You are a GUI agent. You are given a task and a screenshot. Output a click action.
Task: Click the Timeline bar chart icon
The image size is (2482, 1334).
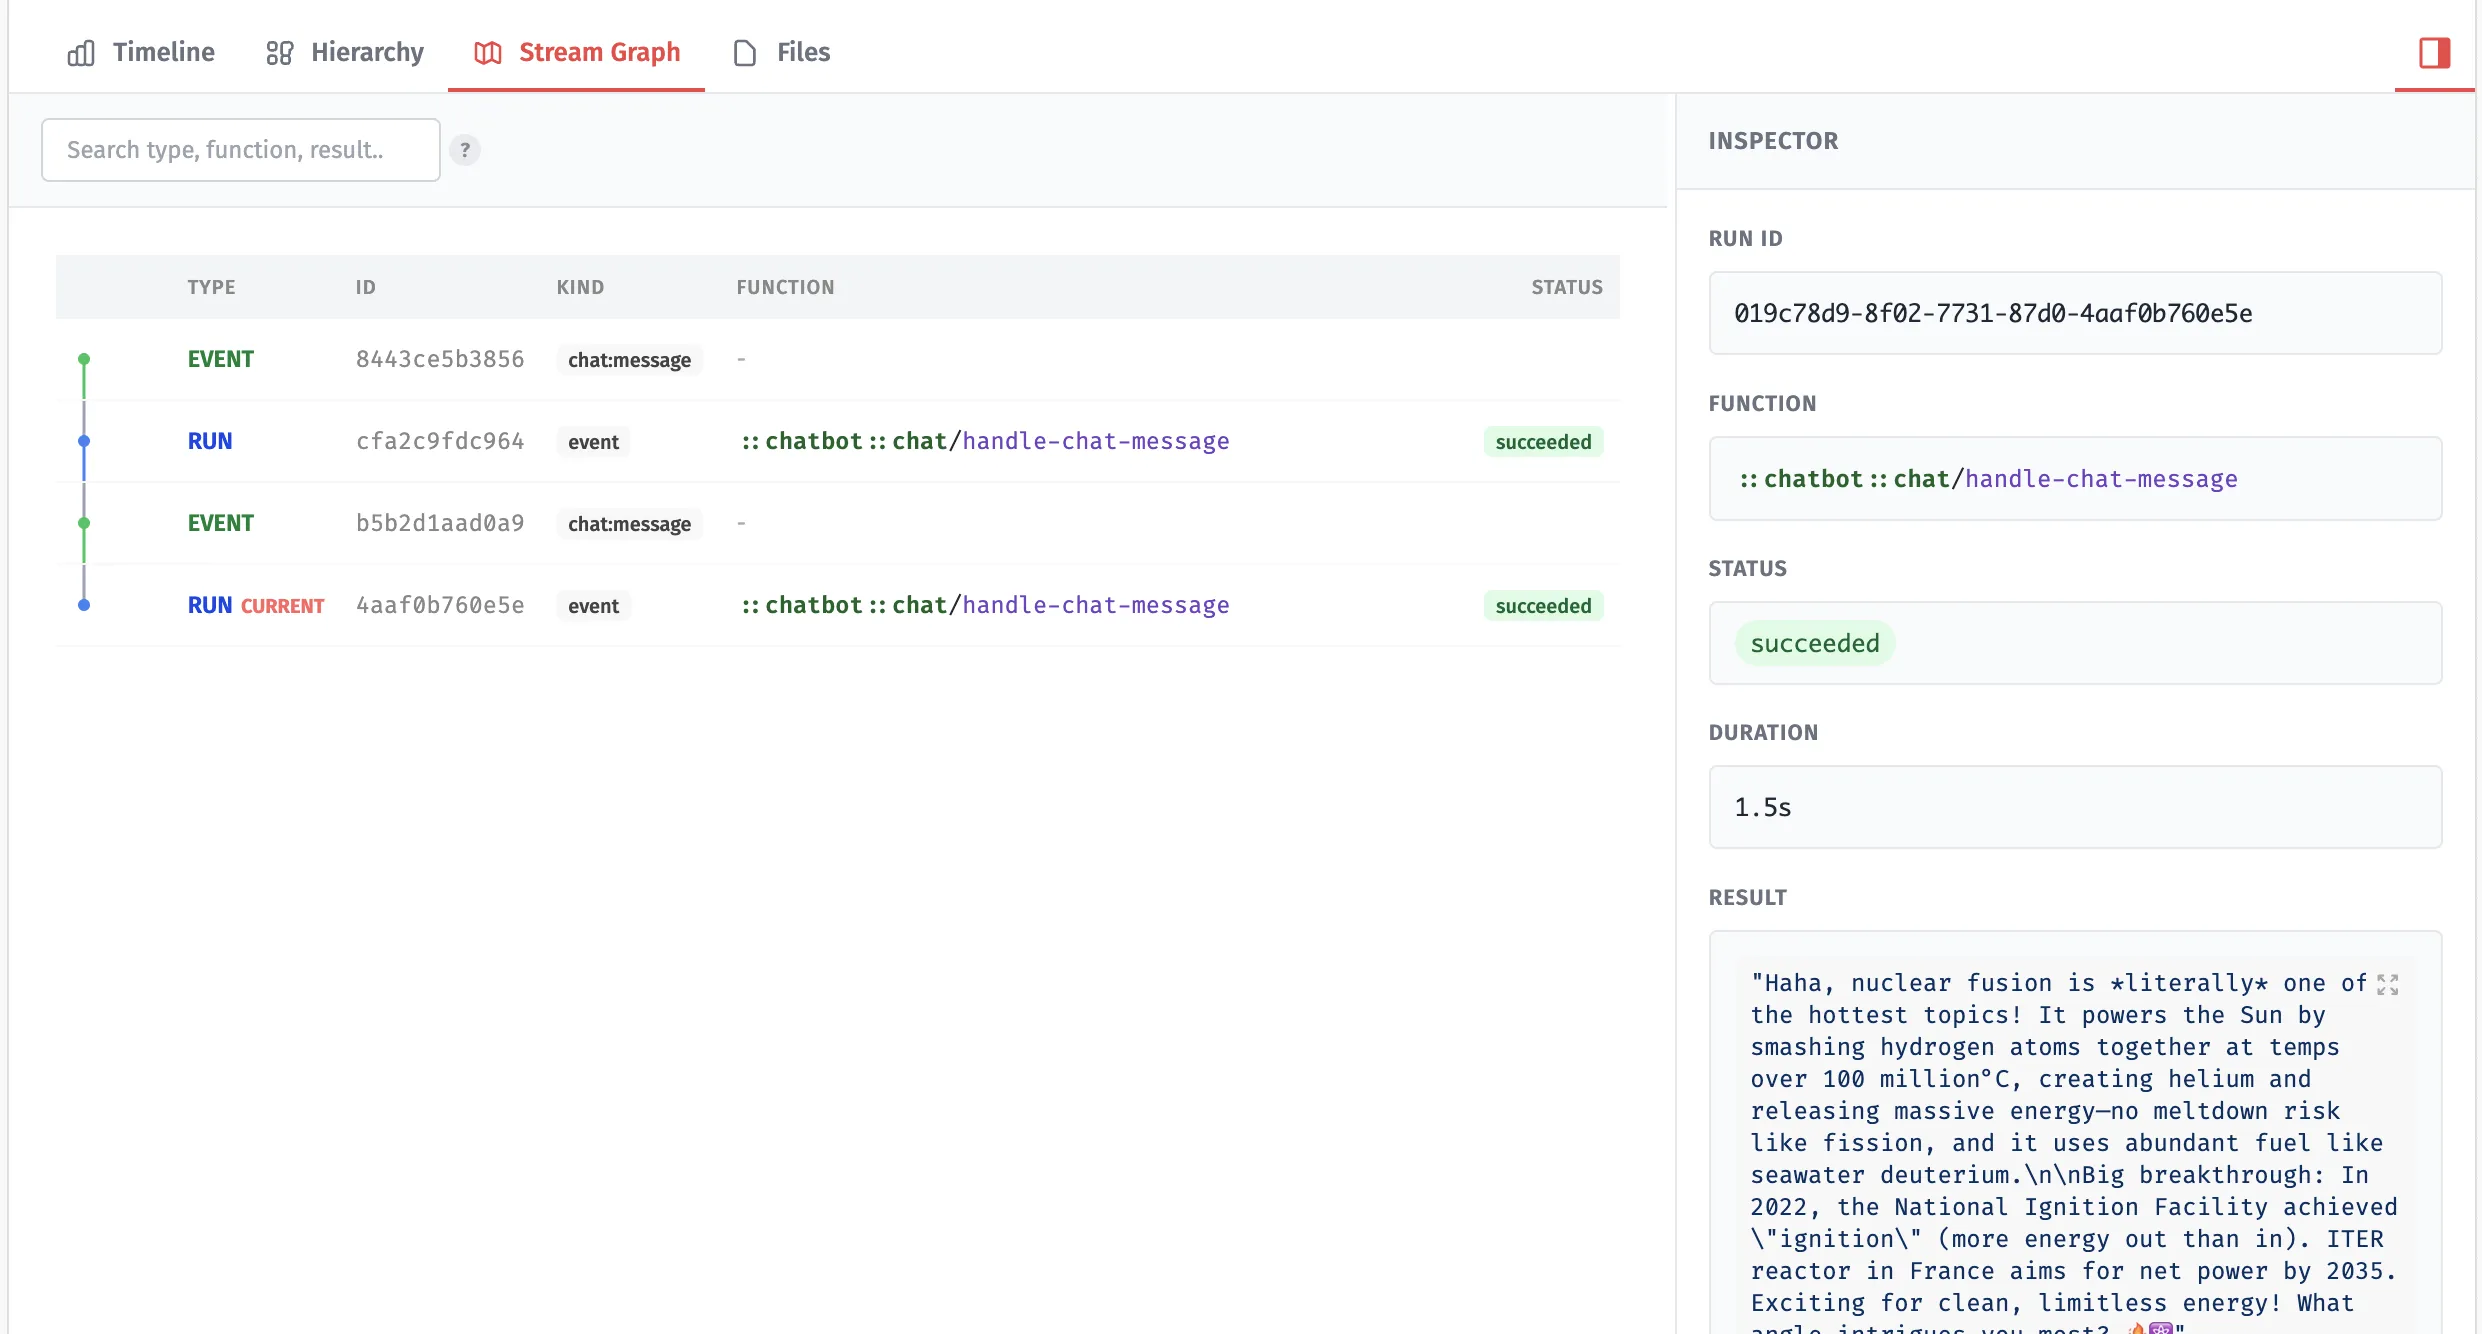pos(81,53)
